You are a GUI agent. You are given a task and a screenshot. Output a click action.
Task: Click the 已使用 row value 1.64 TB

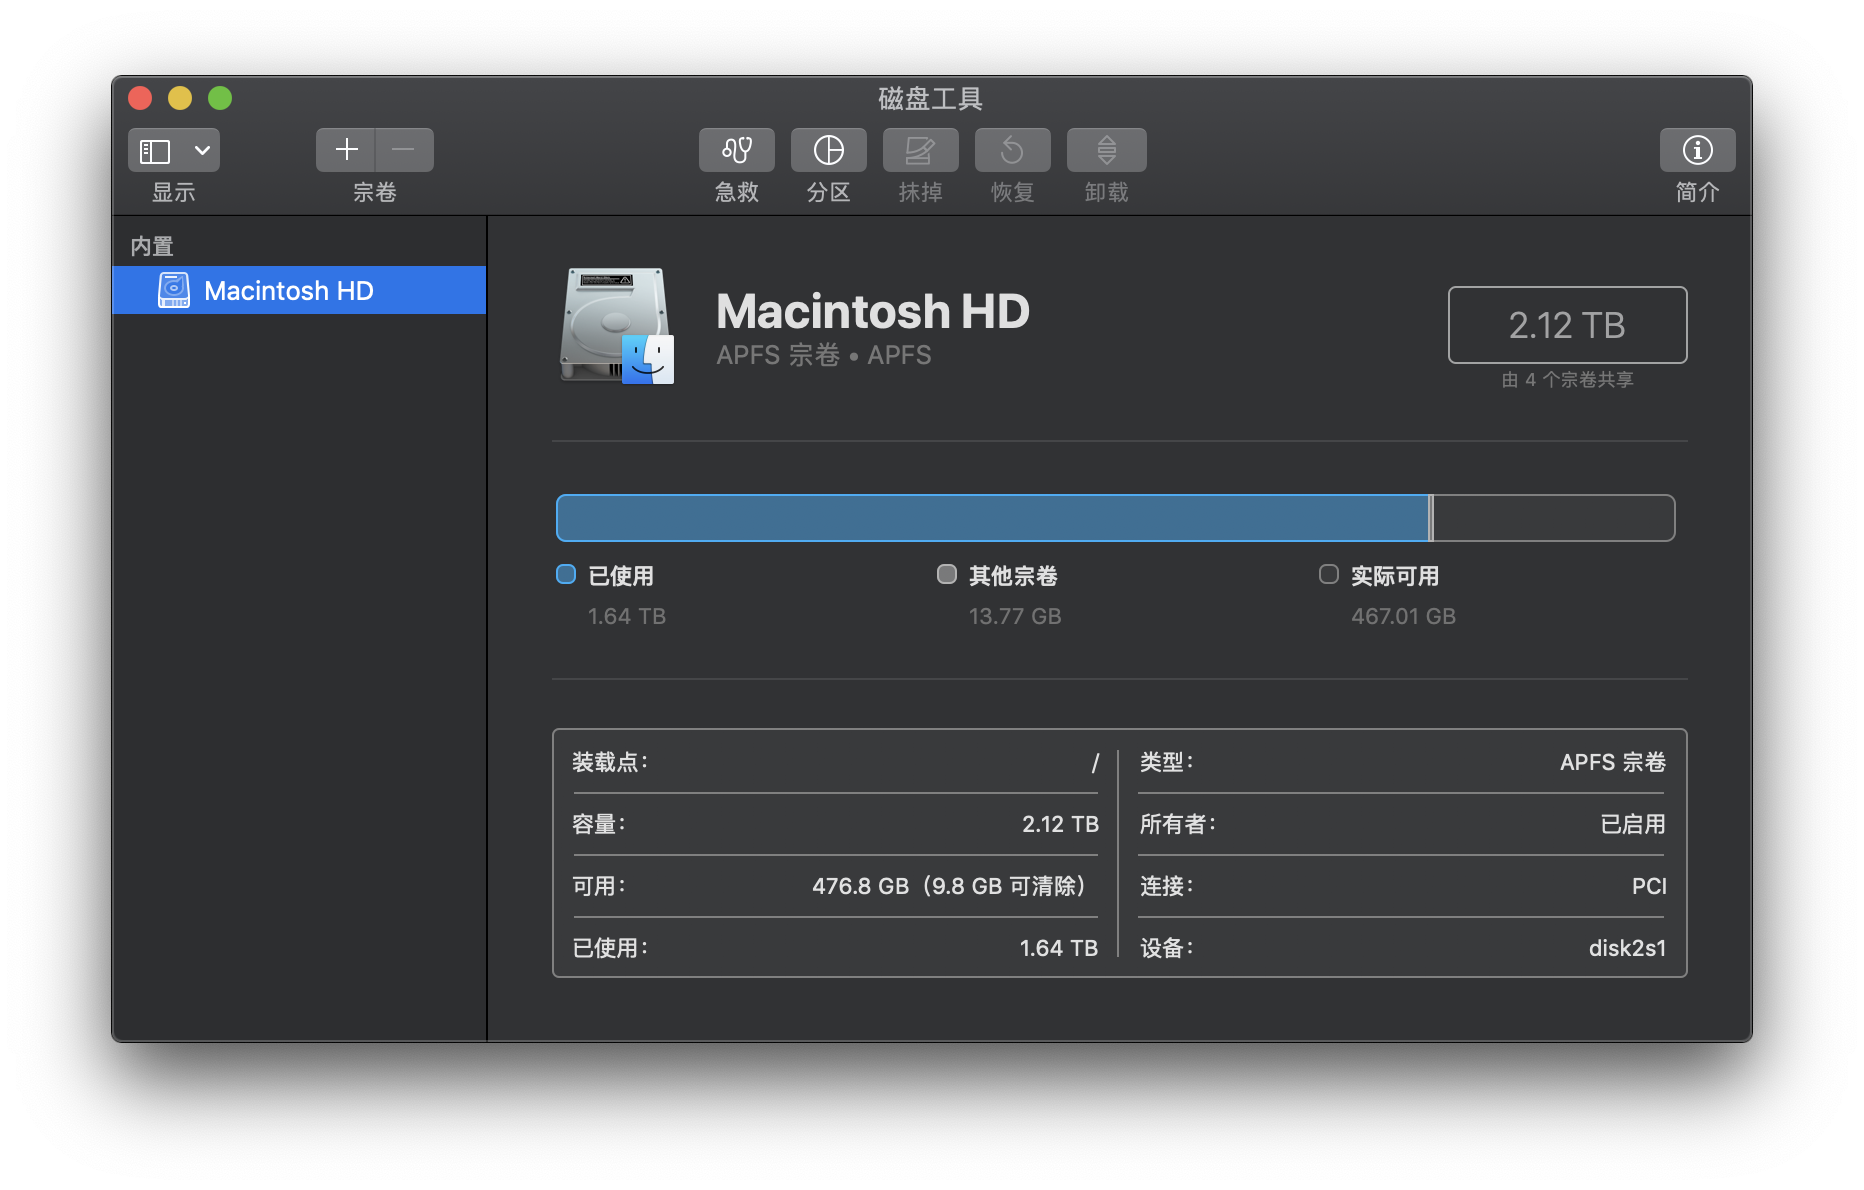click(x=1059, y=948)
